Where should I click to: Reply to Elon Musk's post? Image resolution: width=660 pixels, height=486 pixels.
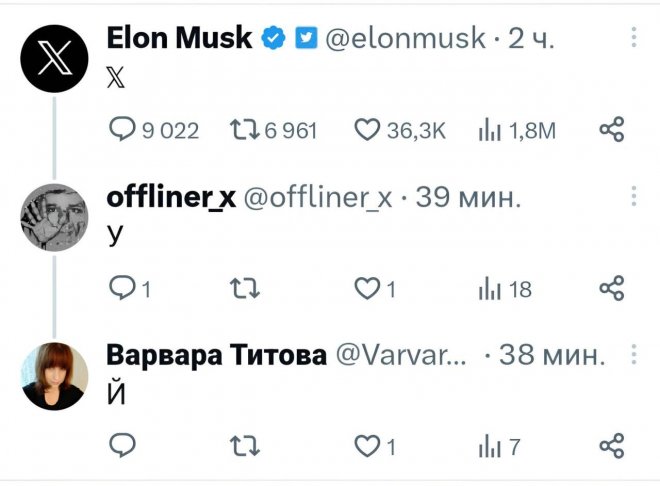click(x=121, y=129)
